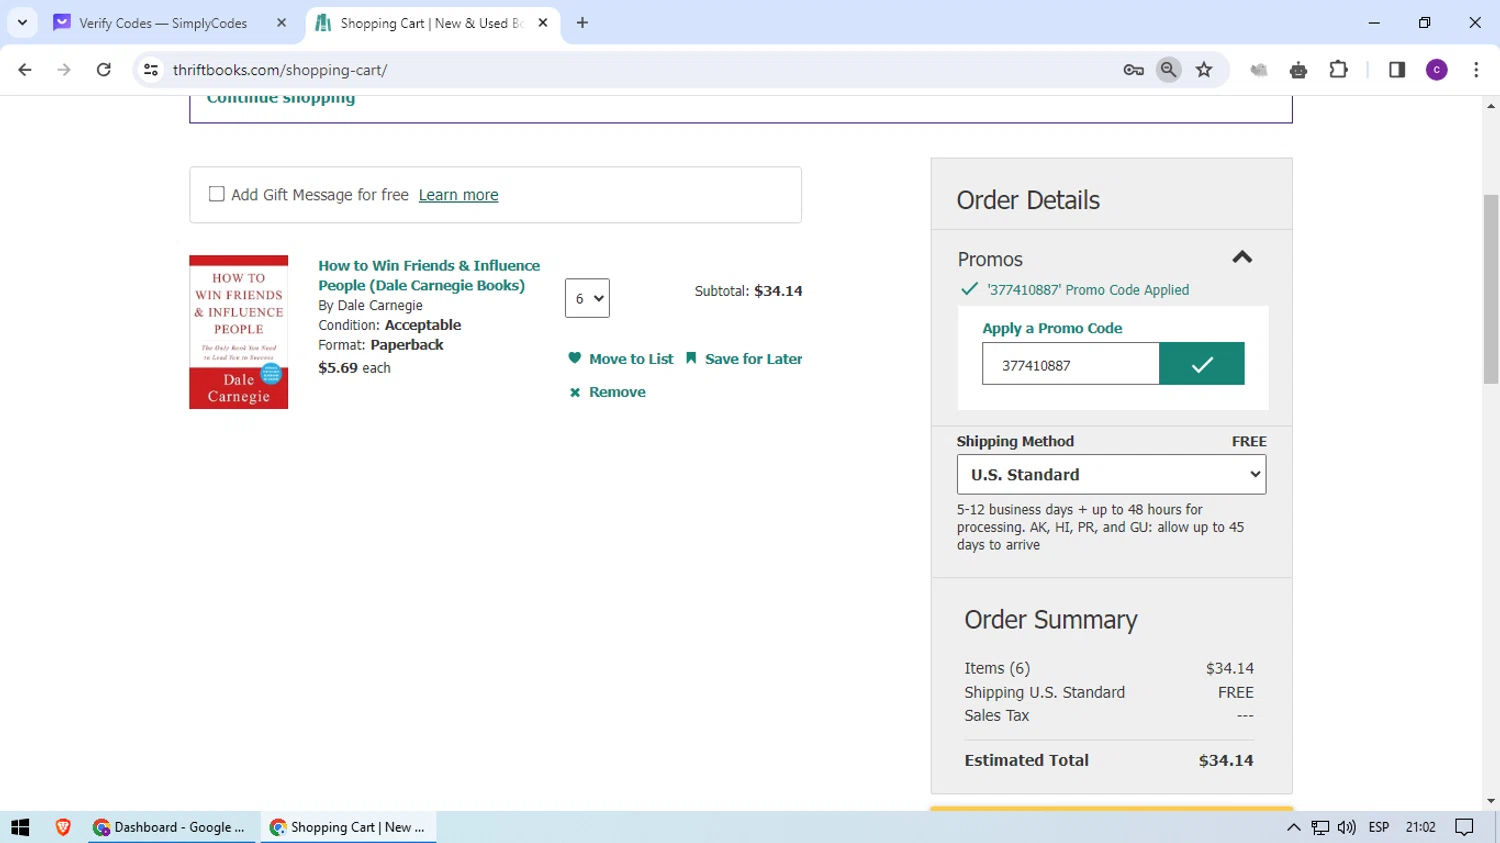Open the gift message Learn more link
The image size is (1500, 843).
458,195
